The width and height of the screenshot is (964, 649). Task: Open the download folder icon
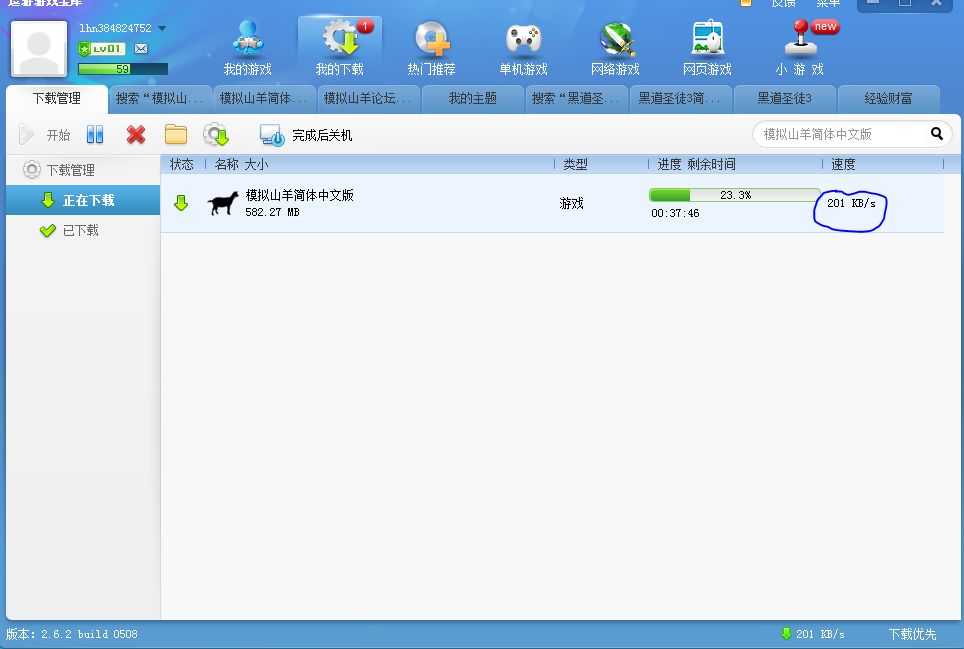click(176, 134)
